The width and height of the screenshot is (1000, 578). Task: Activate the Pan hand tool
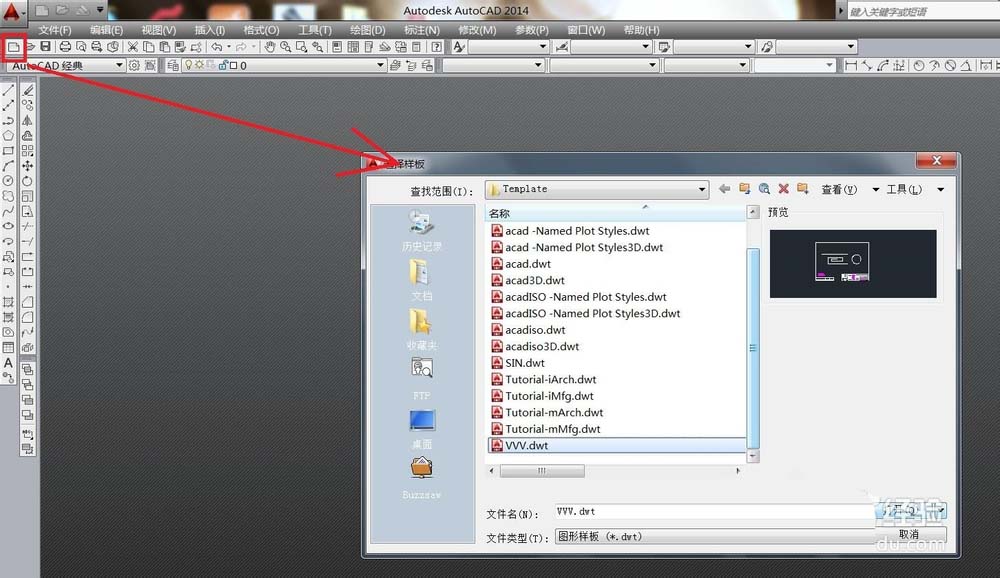pos(270,47)
